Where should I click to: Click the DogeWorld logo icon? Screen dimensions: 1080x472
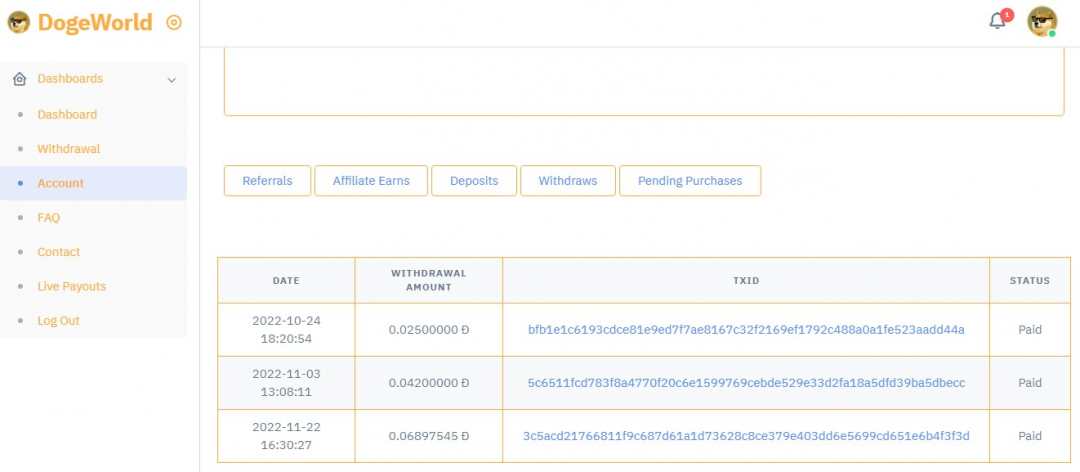tap(19, 22)
